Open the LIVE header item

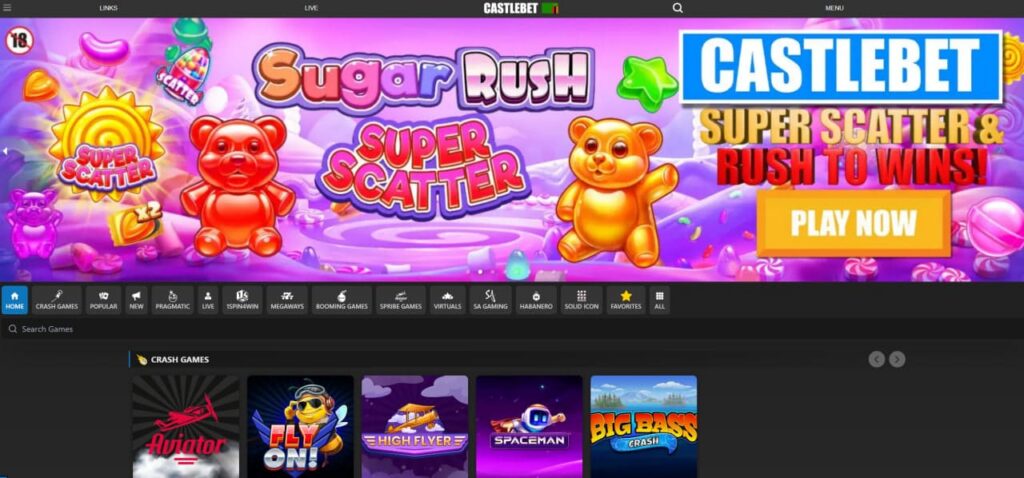[x=311, y=8]
